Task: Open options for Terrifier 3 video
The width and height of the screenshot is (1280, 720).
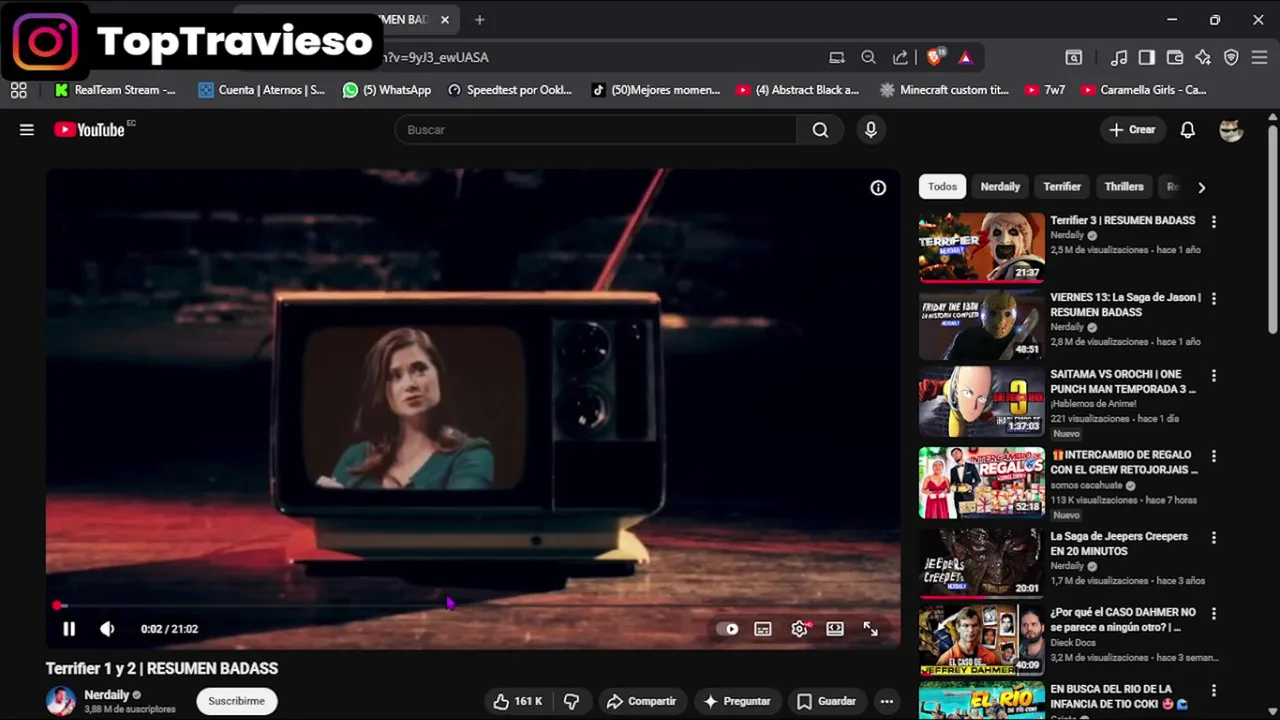Action: click(x=1214, y=222)
